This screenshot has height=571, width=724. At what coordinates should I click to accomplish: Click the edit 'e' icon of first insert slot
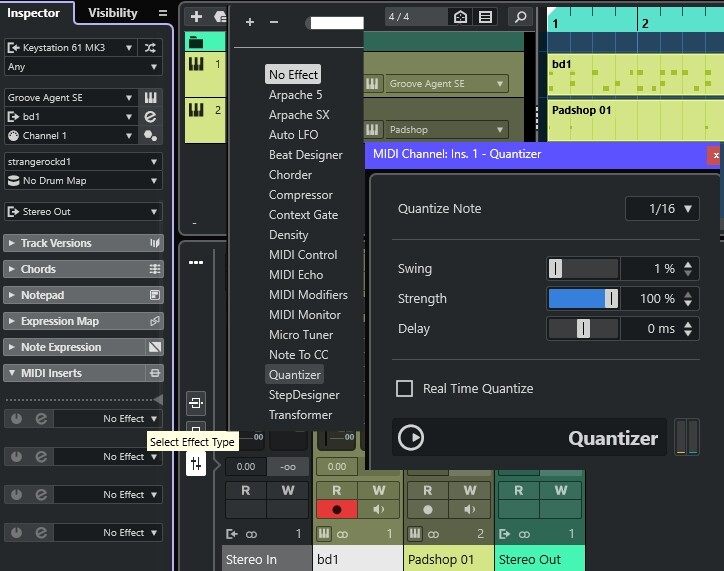[41, 419]
